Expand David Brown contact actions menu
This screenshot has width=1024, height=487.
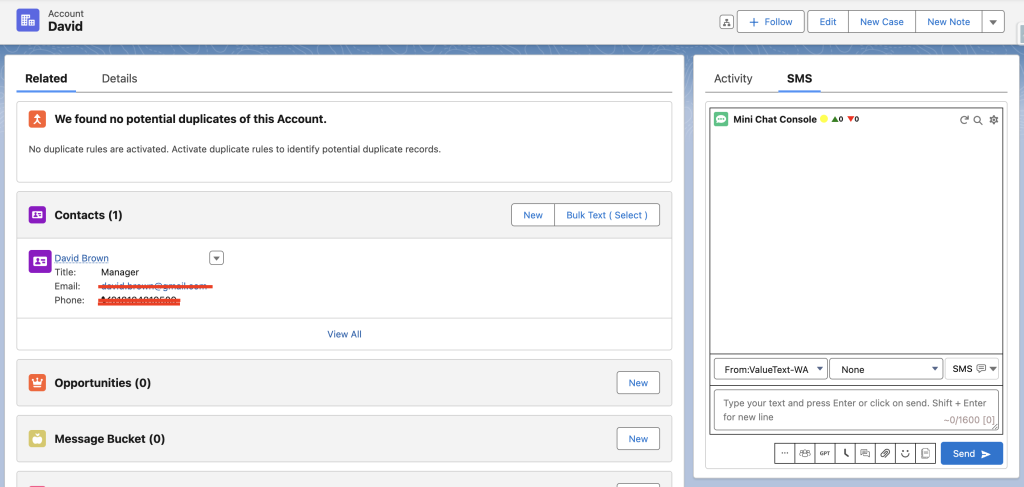click(x=216, y=258)
